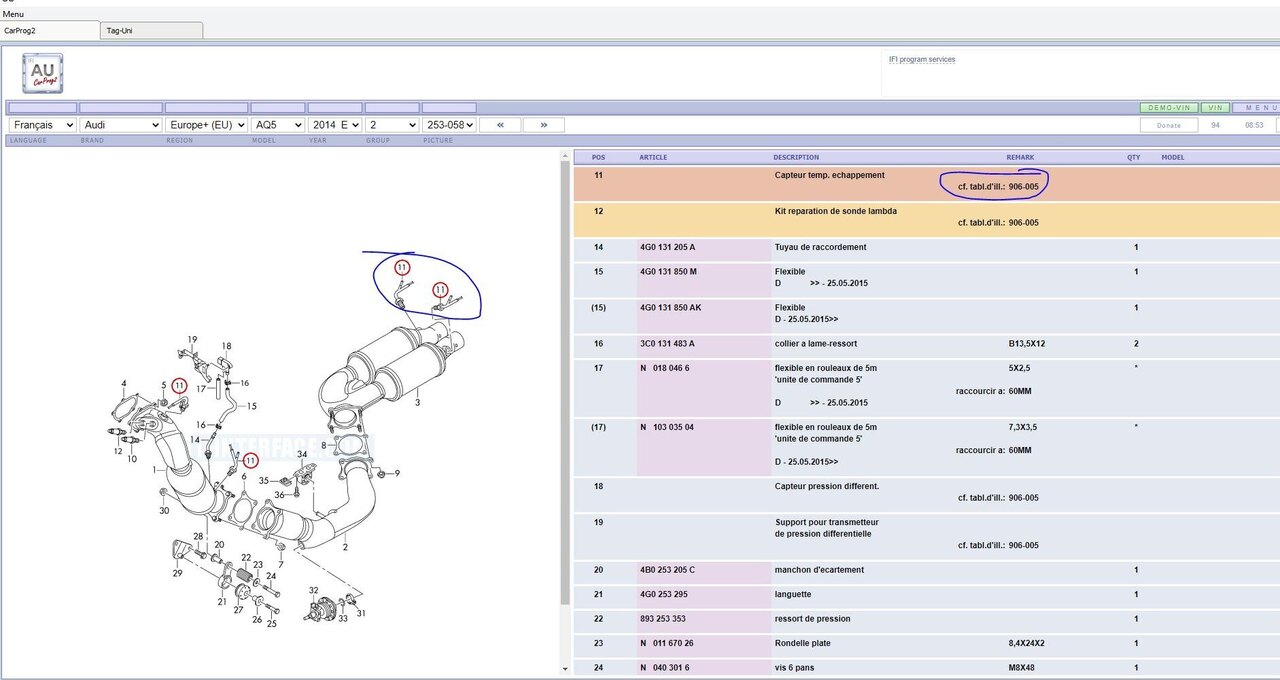
Task: Click part callout 3 in the diagram
Action: tap(417, 402)
